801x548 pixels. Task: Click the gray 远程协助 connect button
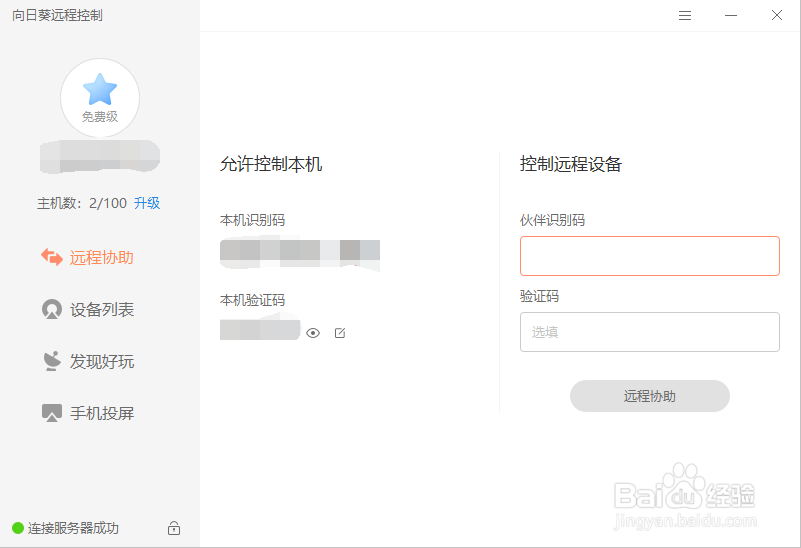[649, 396]
